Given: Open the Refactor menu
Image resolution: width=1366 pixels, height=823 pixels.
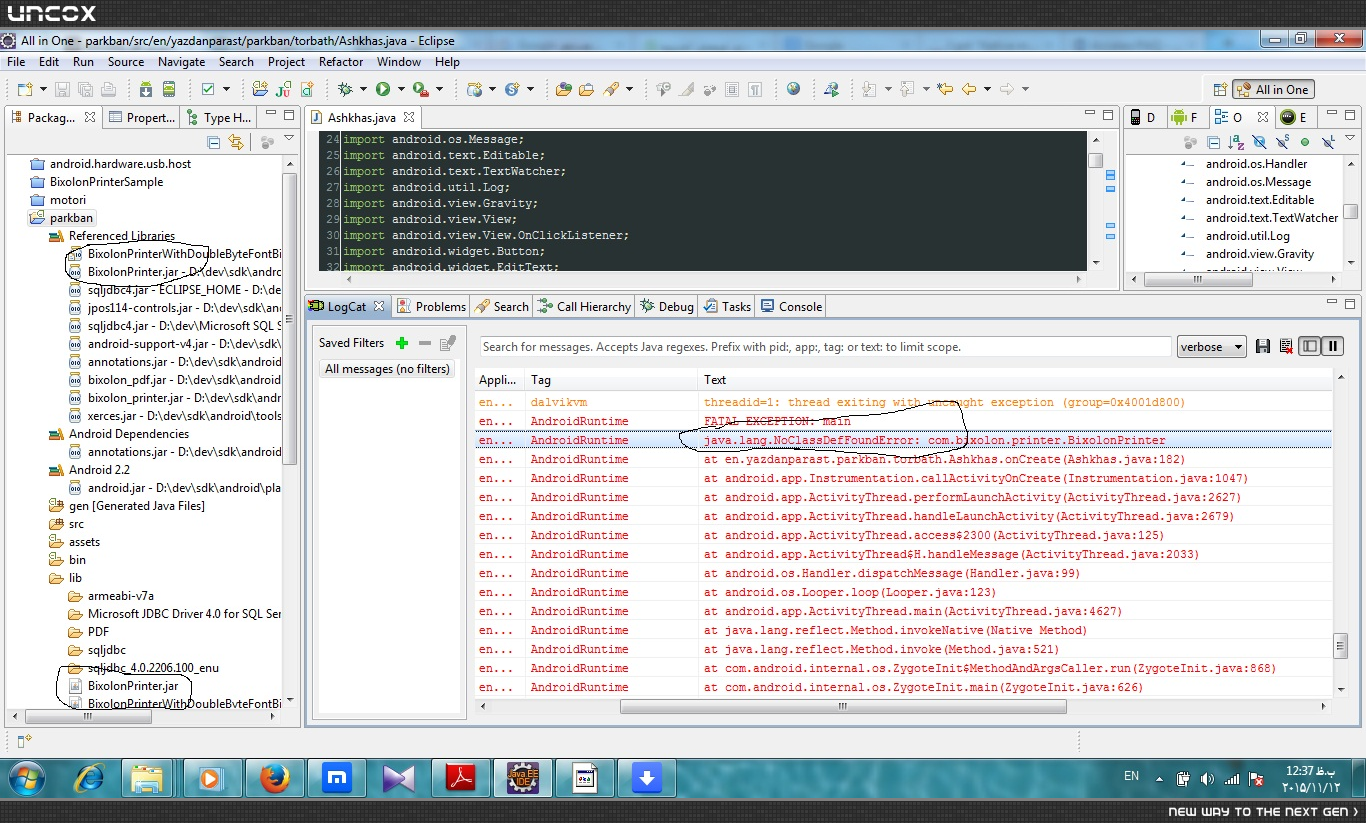Looking at the screenshot, I should coord(341,61).
